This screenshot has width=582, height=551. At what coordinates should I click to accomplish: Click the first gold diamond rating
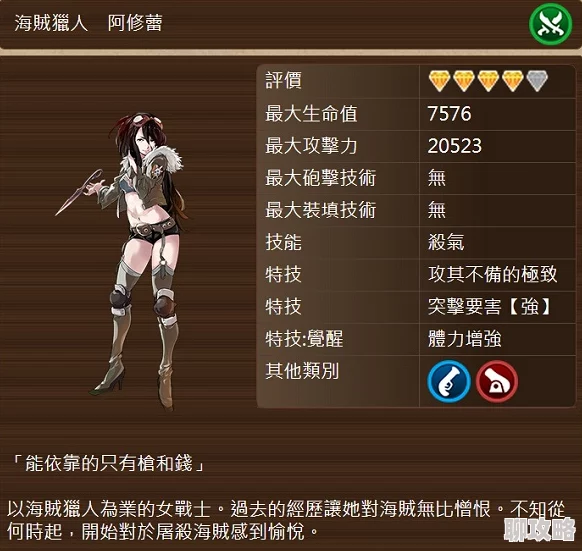pos(439,81)
